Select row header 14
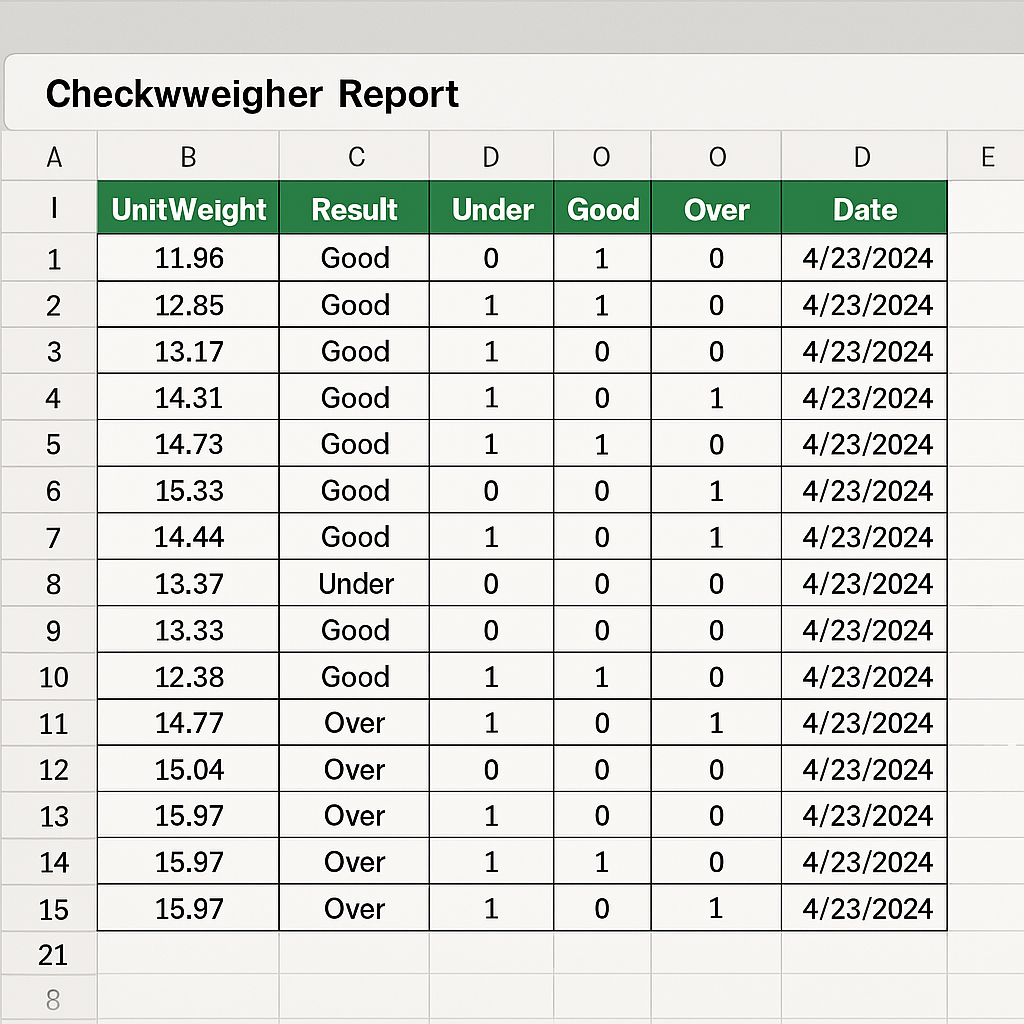1024x1024 pixels. coord(50,862)
